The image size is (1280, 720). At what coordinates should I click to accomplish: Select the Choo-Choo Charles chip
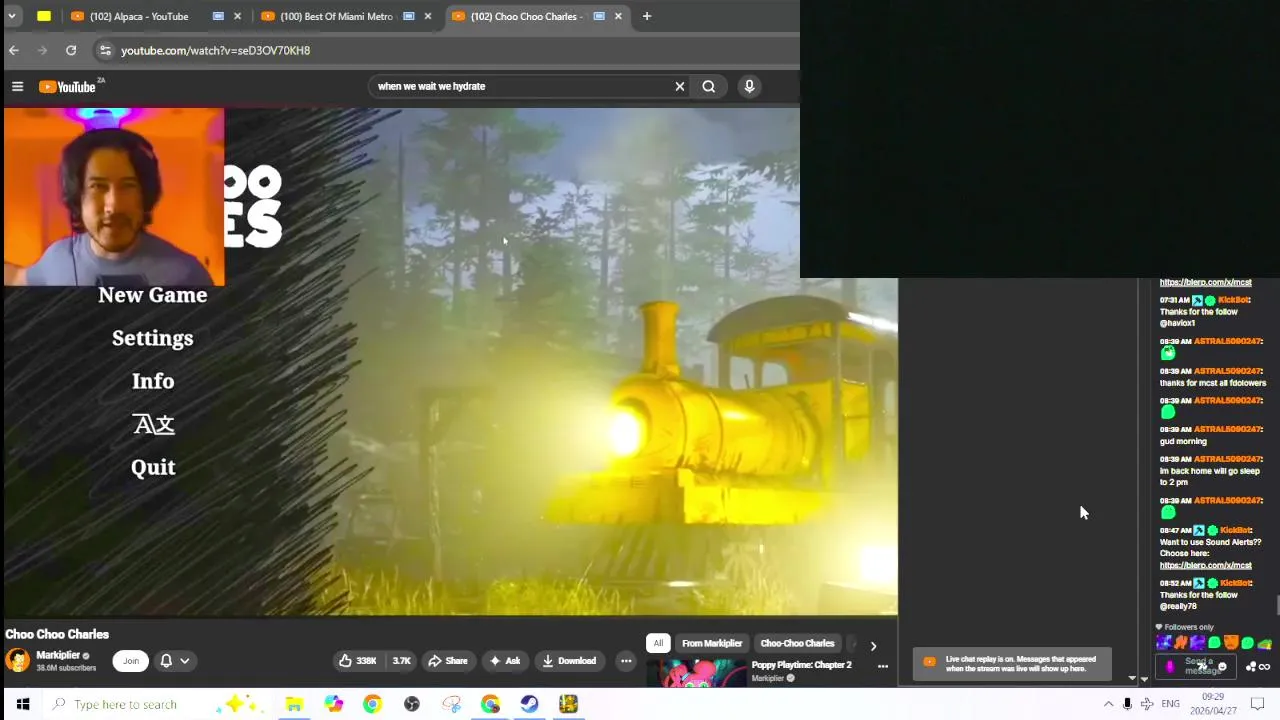click(797, 643)
